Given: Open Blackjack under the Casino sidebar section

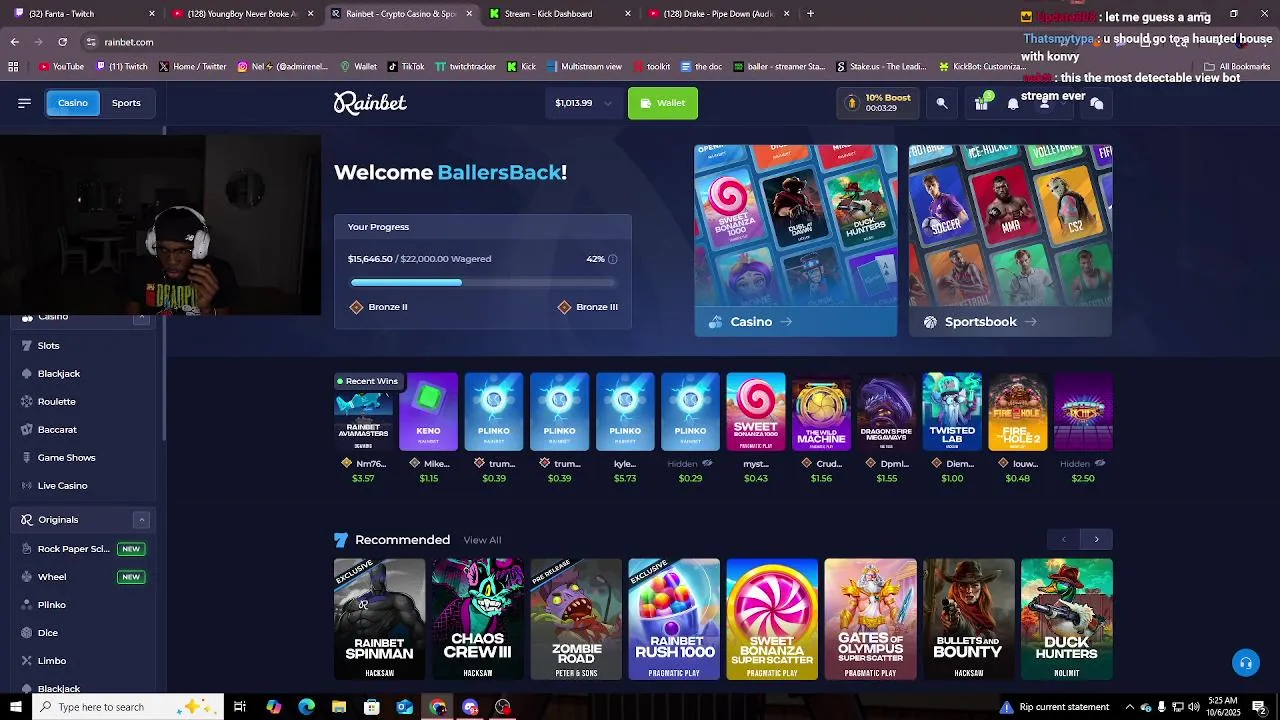Looking at the screenshot, I should pos(84,373).
